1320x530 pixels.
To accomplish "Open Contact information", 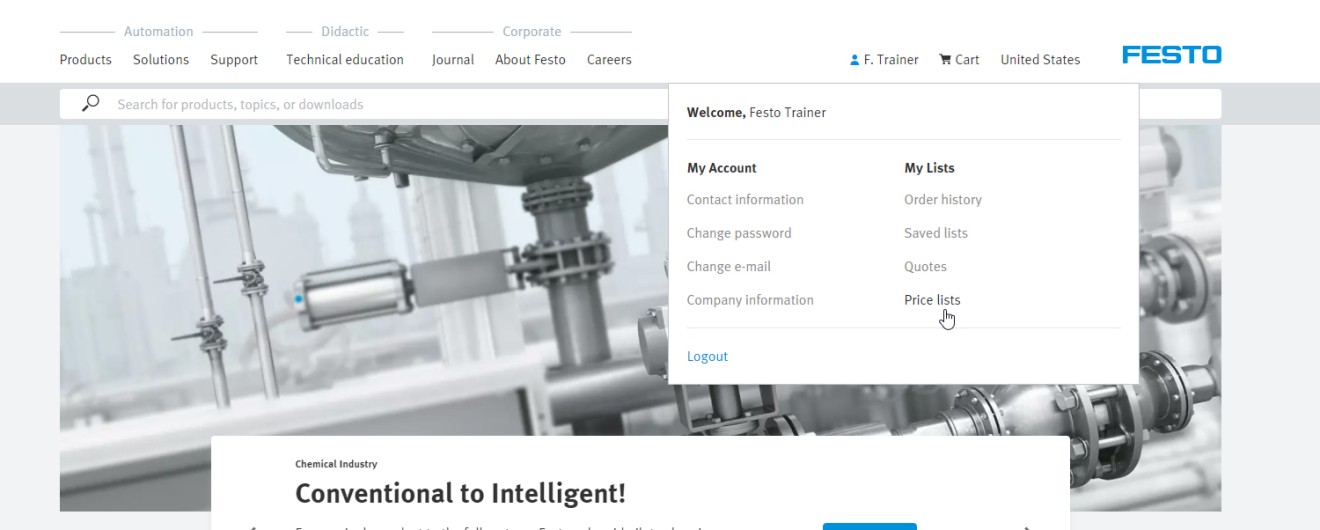I will click(x=745, y=200).
